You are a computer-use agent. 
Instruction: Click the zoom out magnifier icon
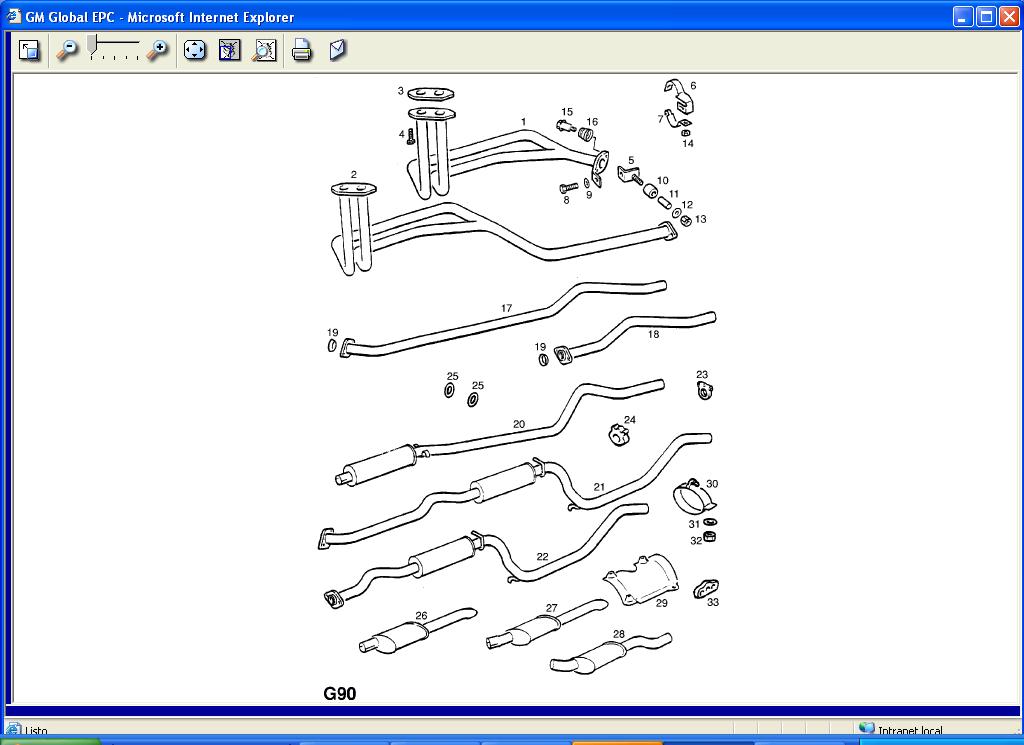pyautogui.click(x=67, y=50)
